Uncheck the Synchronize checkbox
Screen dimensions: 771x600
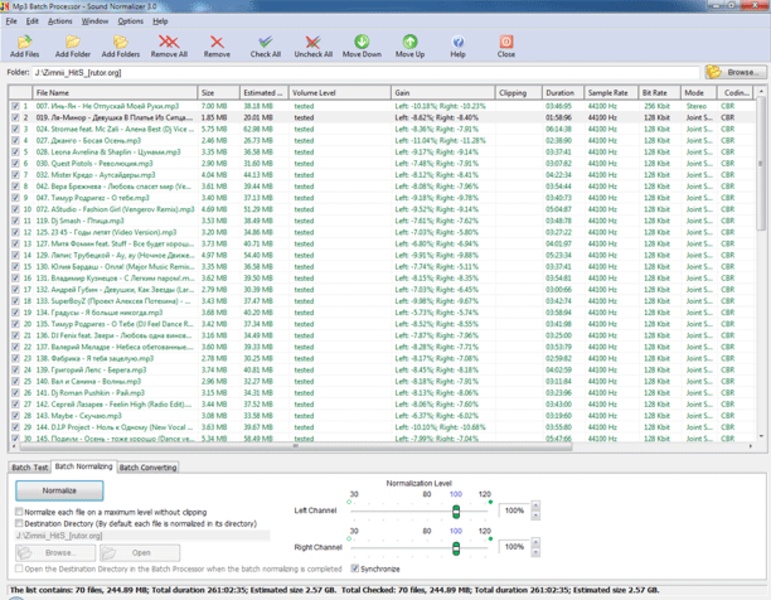354,568
